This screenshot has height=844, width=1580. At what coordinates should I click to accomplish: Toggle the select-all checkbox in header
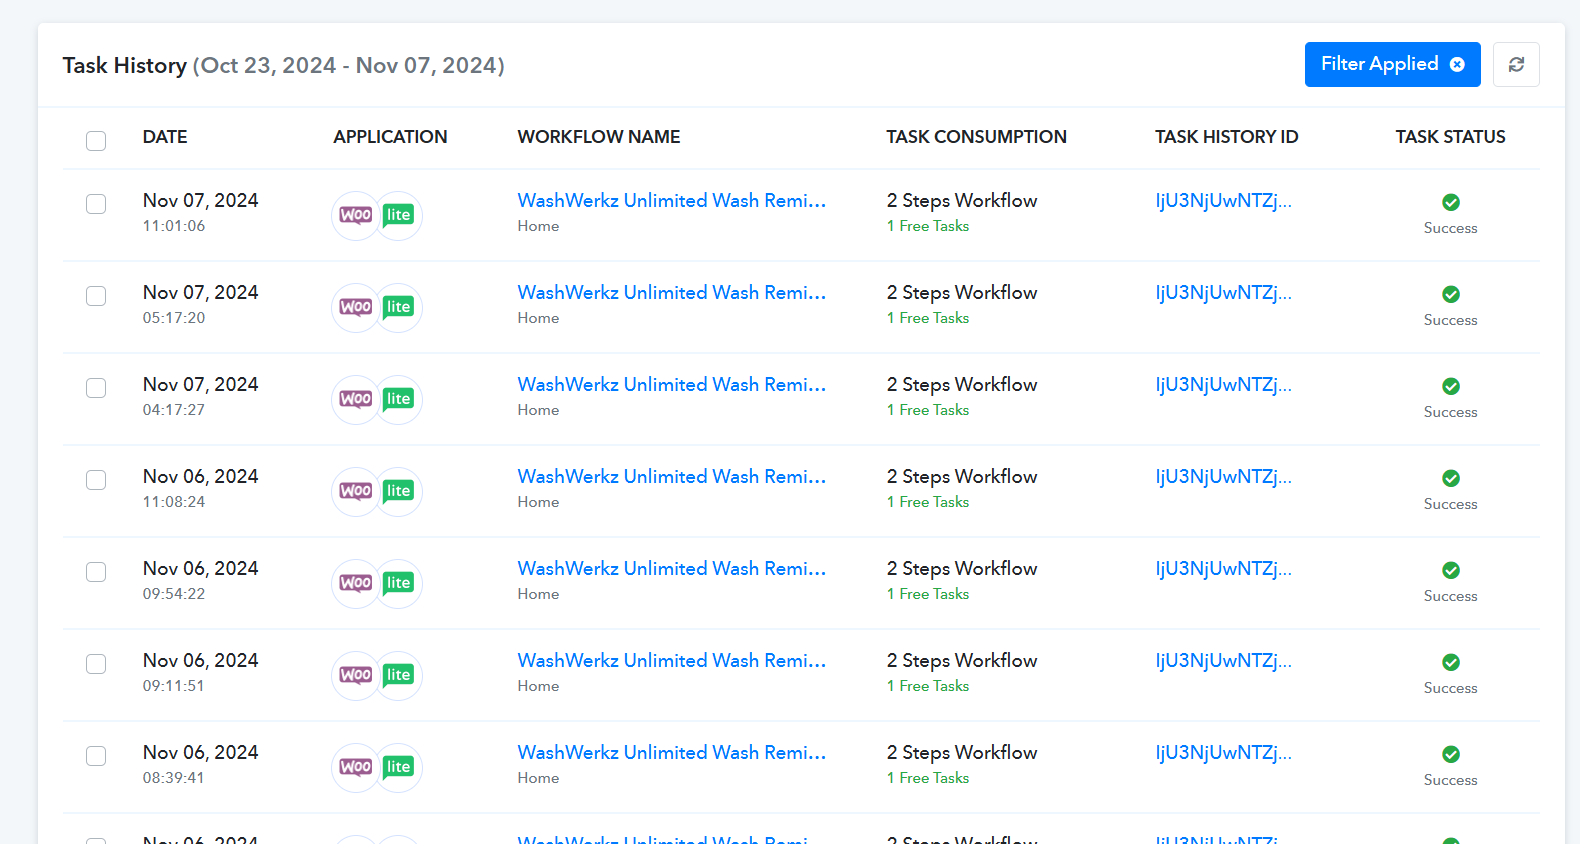coord(96,140)
